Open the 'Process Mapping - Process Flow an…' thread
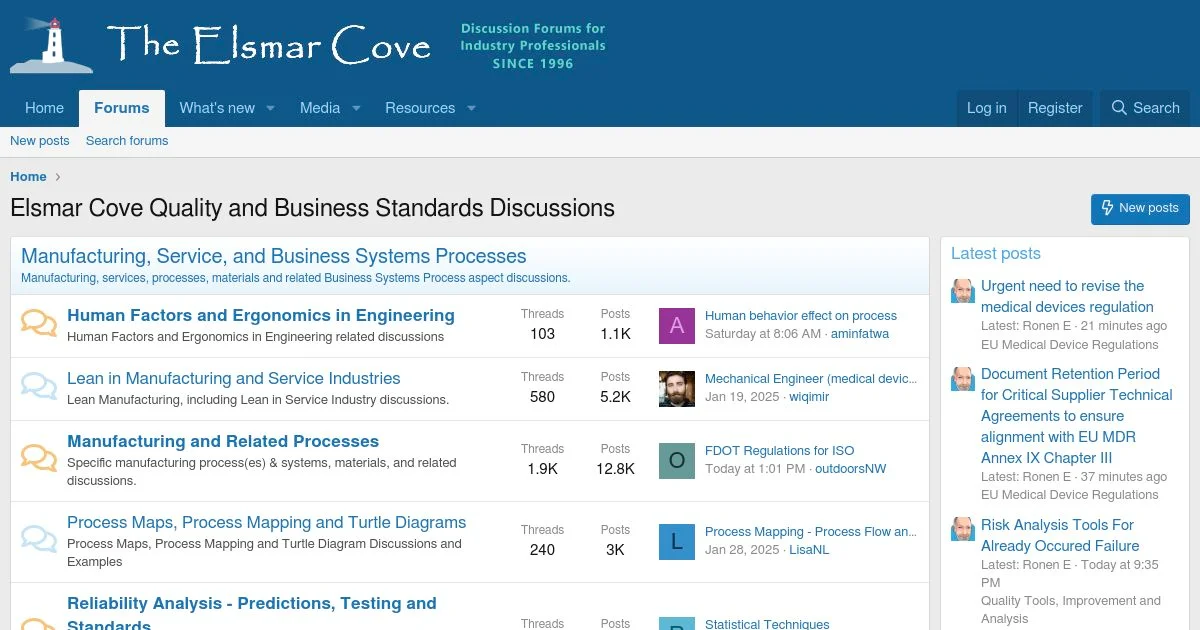1200x630 pixels. tap(811, 532)
